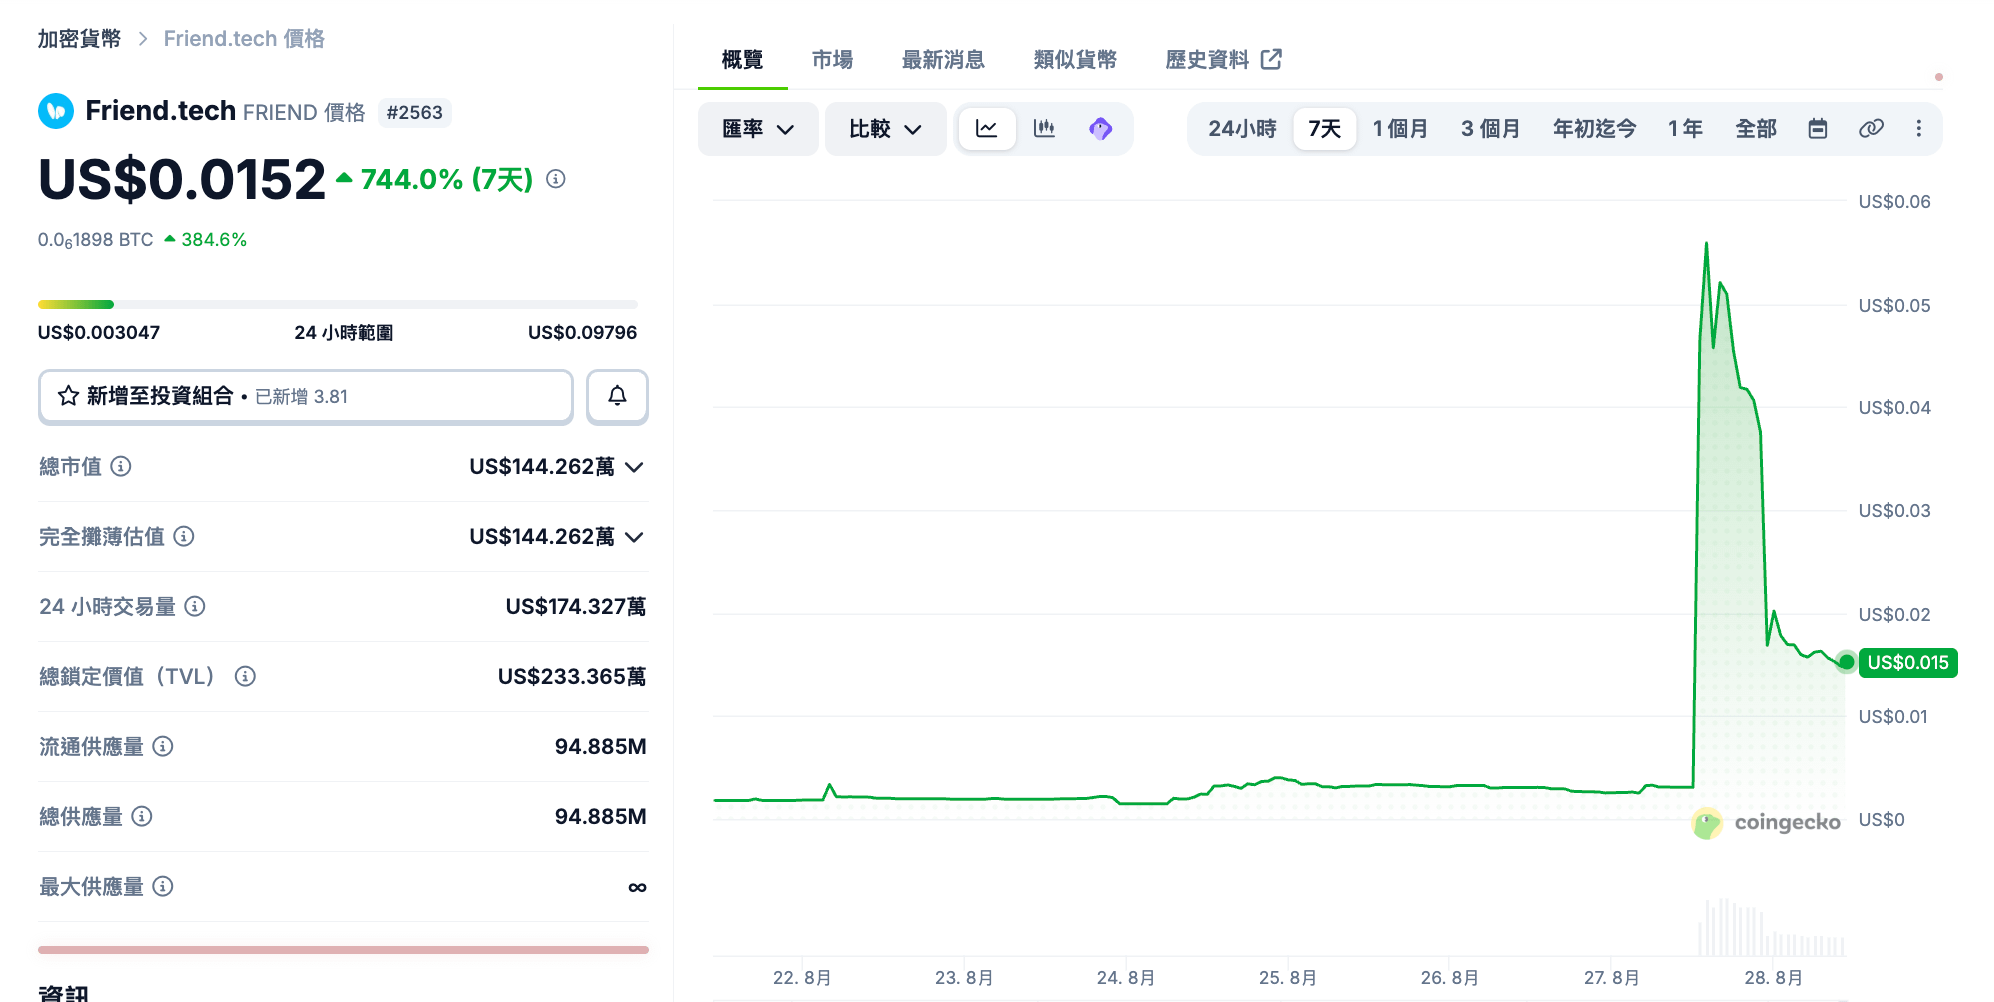Click the US$233.365萬 TVL value
The width and height of the screenshot is (1994, 1002).
(571, 677)
